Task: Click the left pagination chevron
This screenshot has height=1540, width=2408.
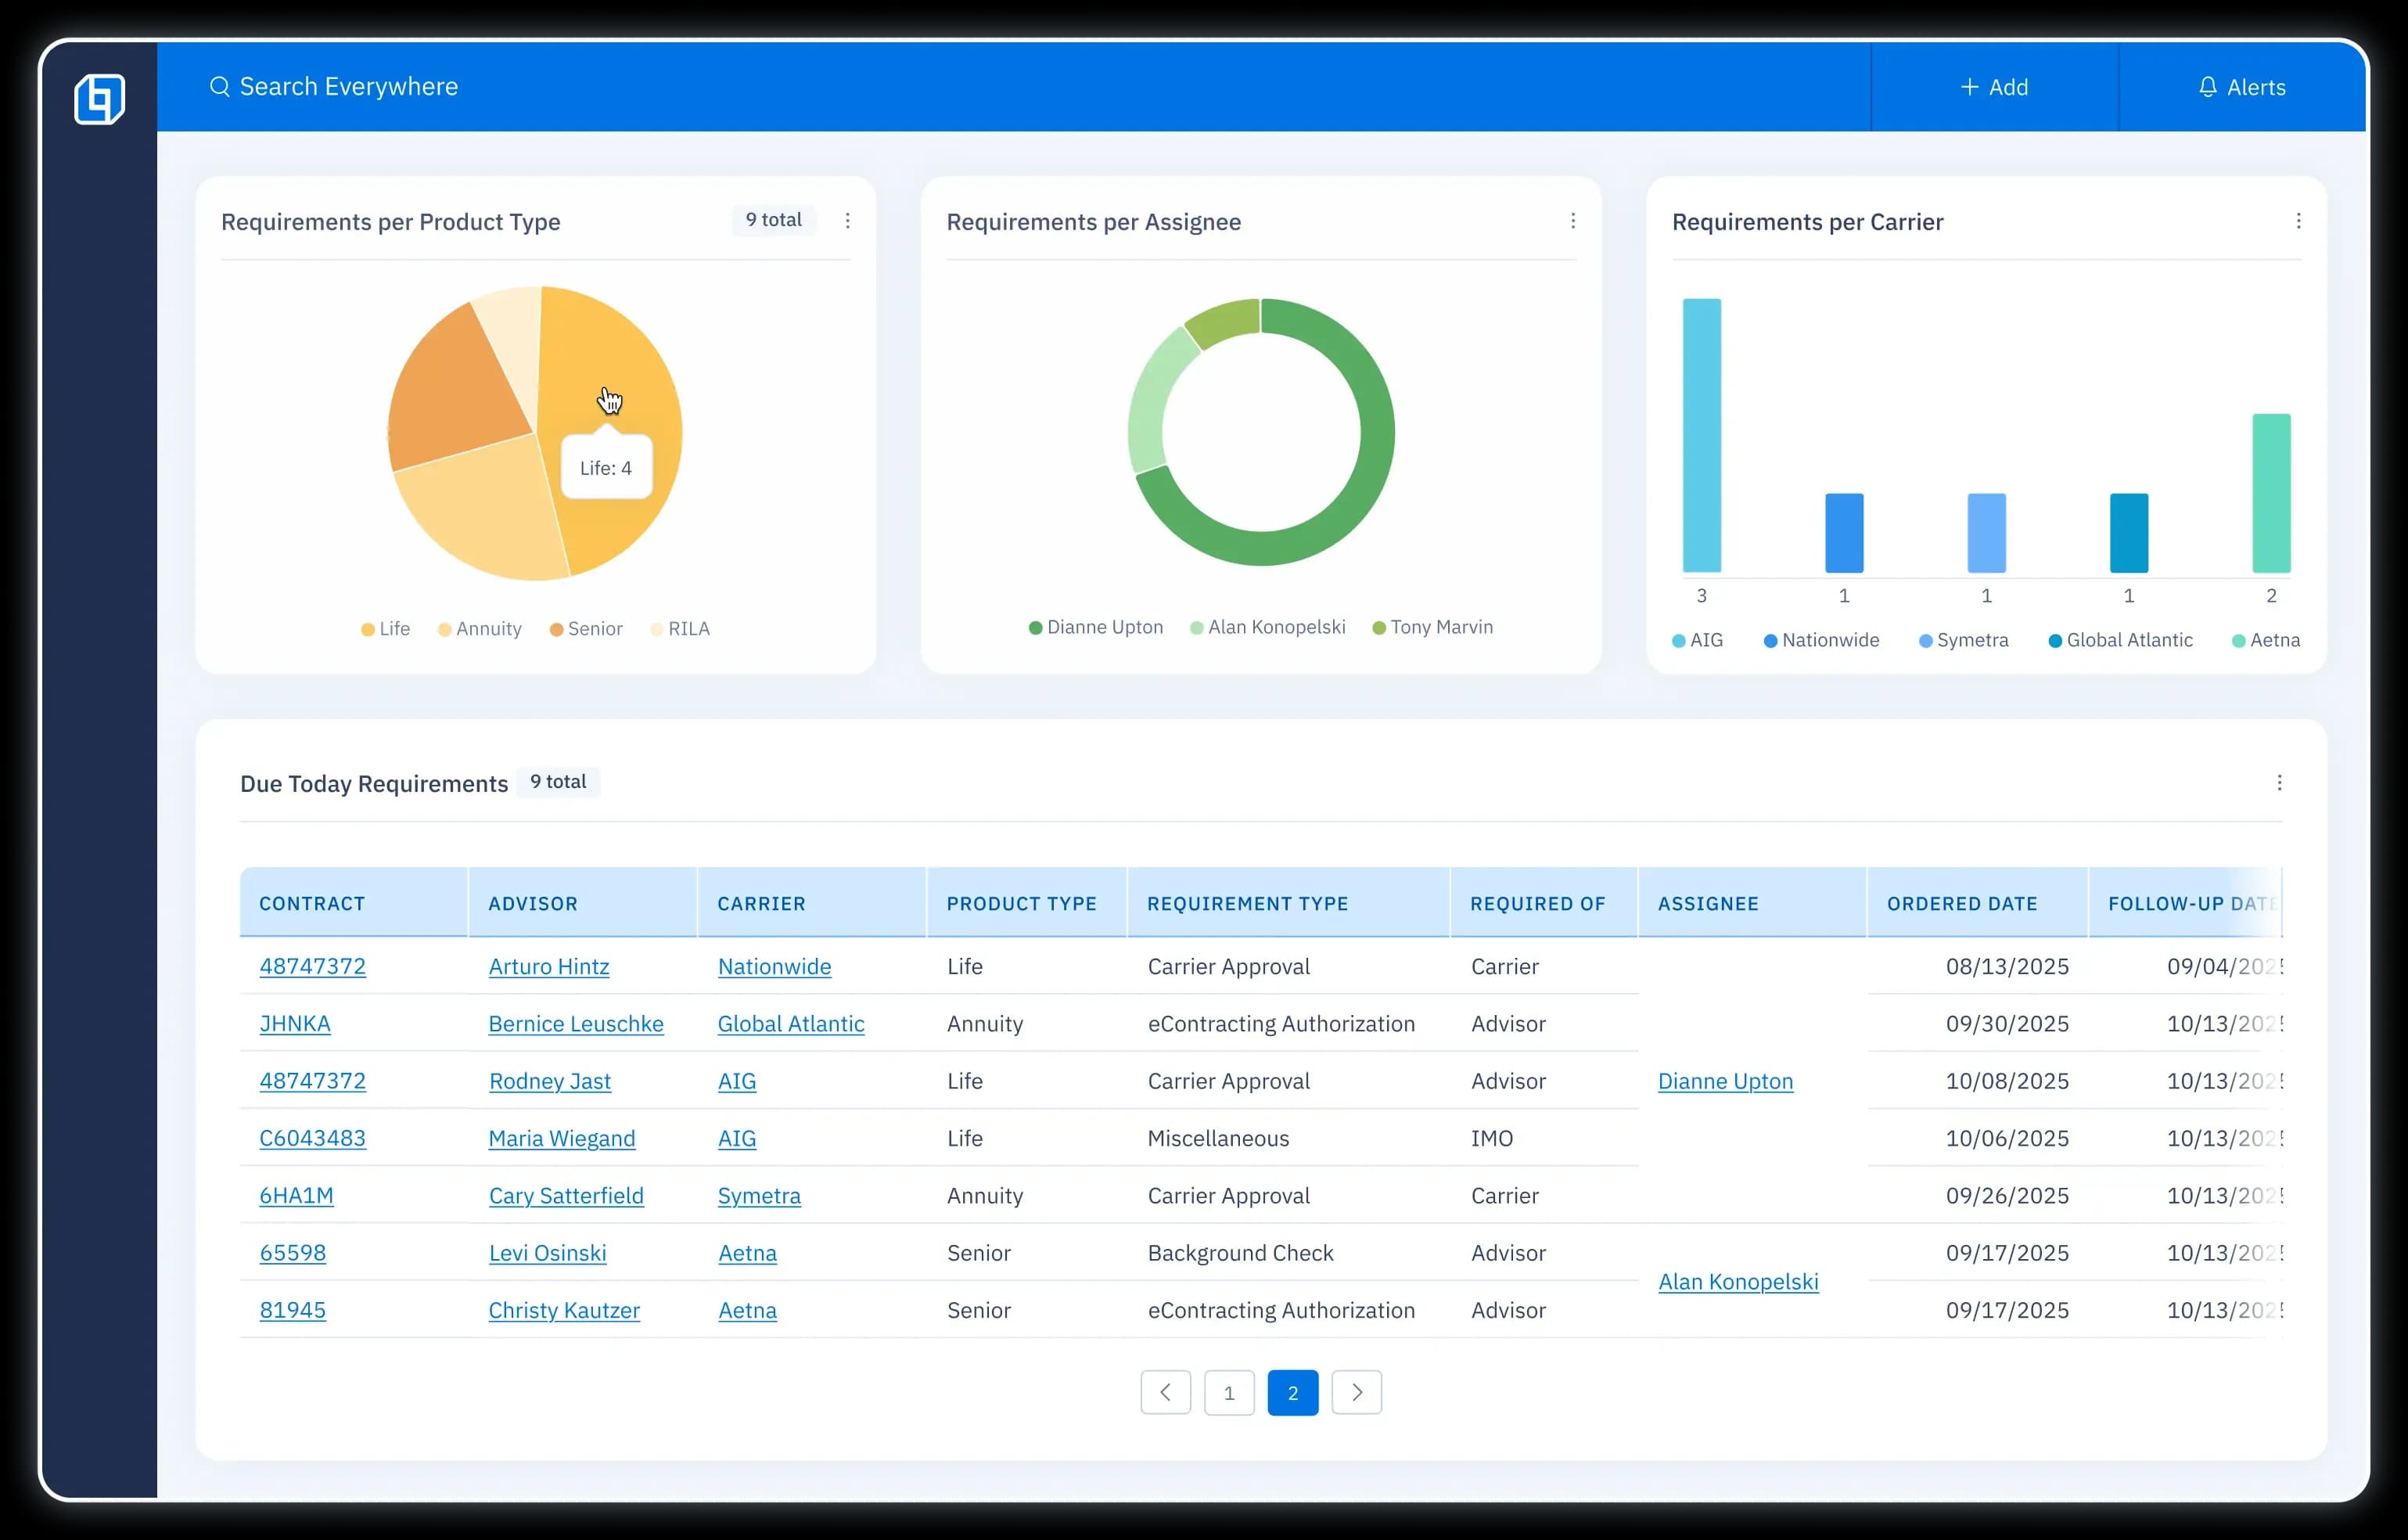Action: 1165,1392
